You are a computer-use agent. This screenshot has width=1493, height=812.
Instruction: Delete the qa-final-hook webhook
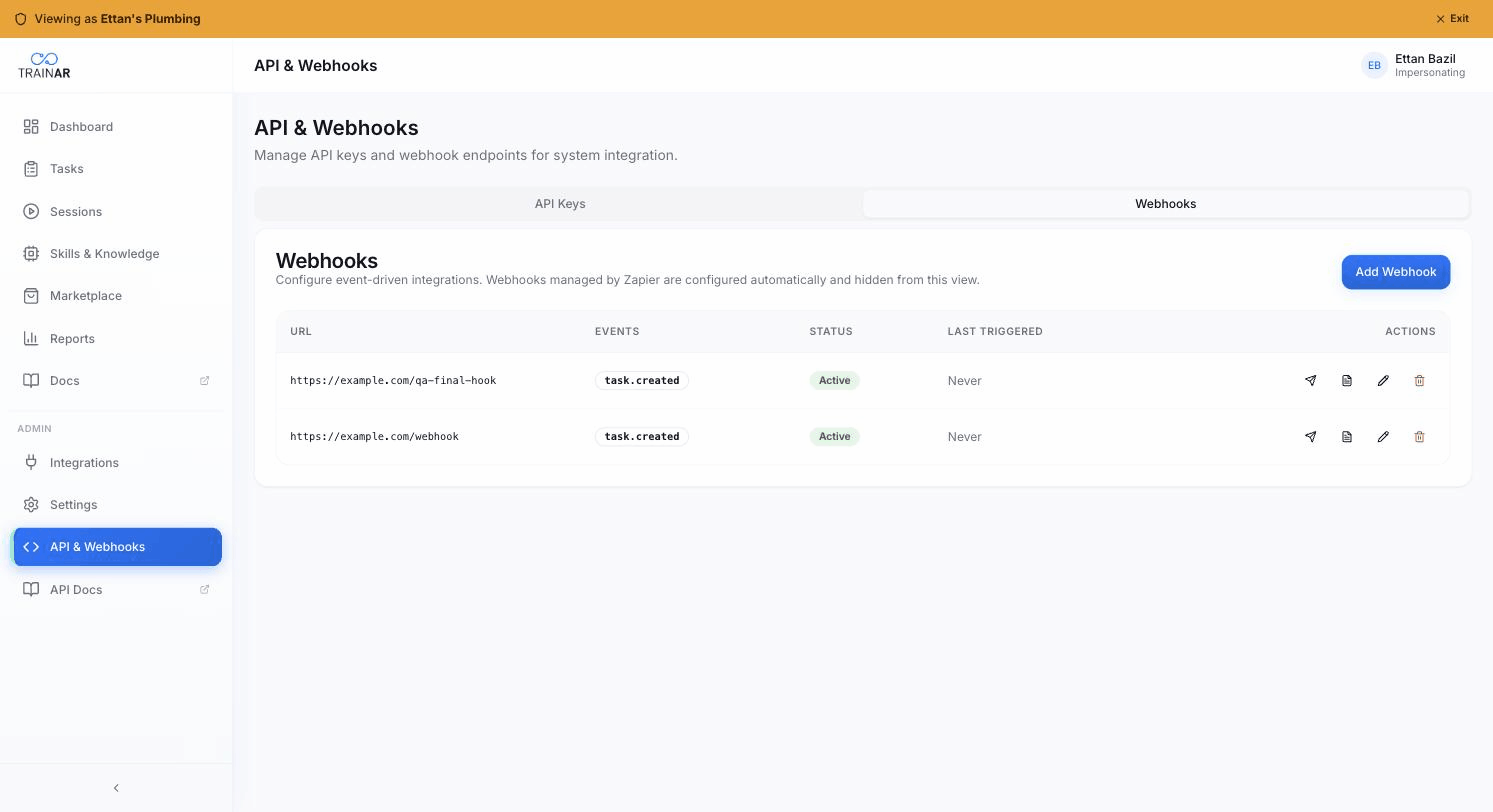pos(1419,380)
